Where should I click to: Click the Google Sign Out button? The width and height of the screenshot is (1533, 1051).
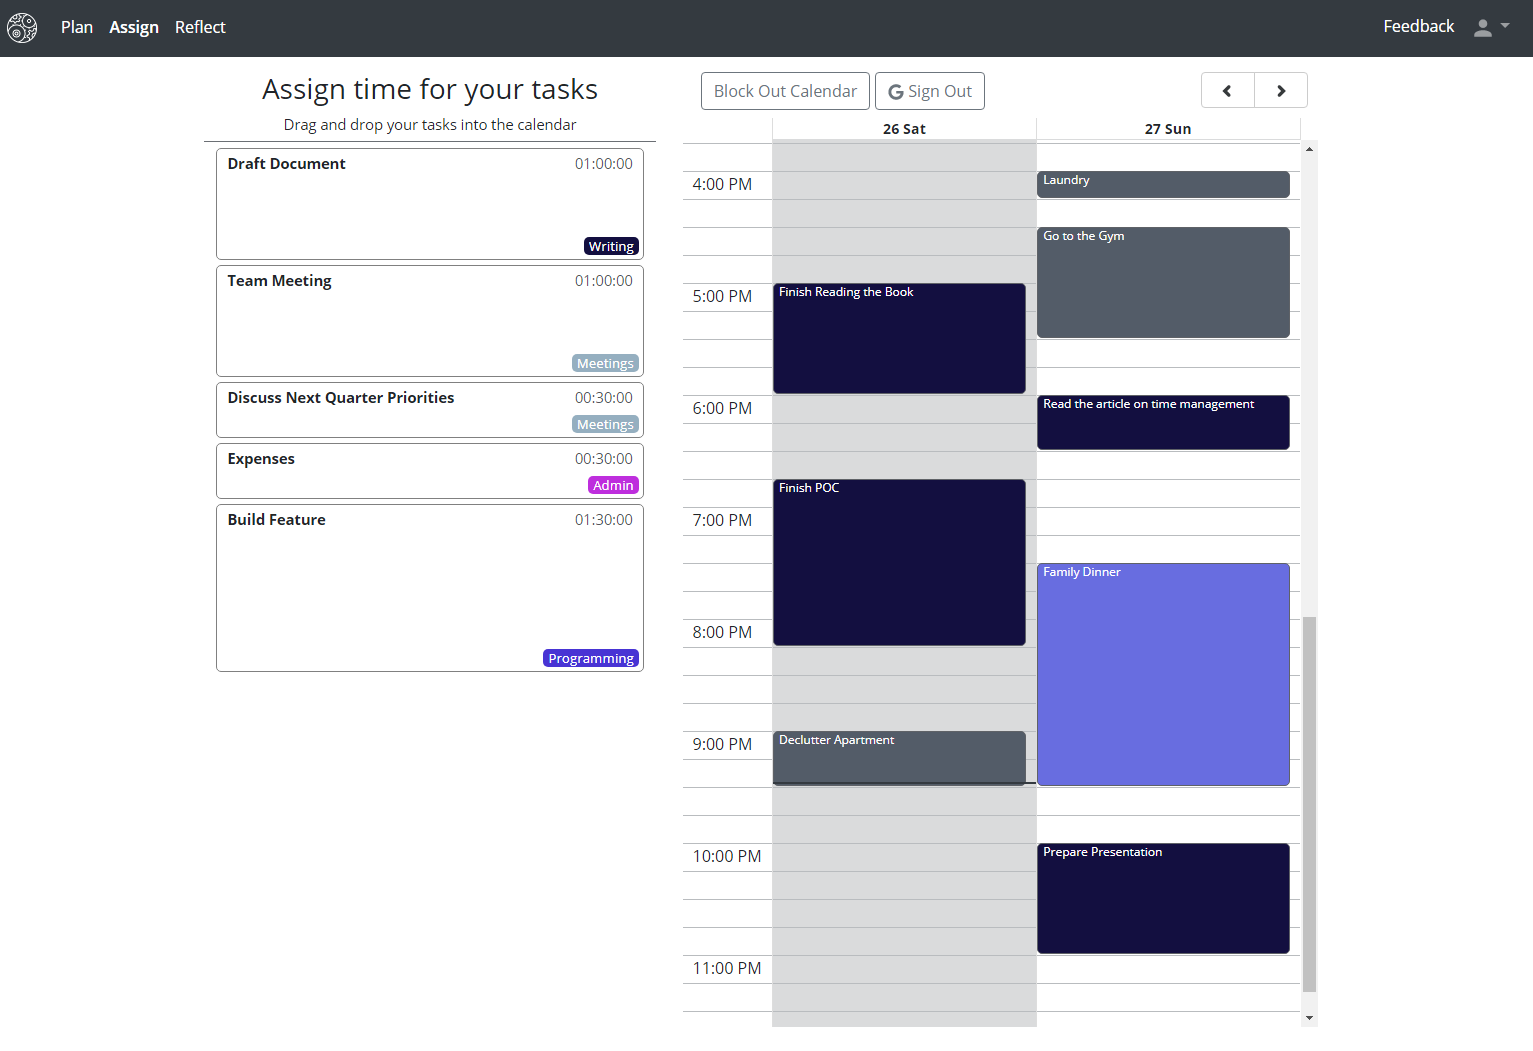930,91
